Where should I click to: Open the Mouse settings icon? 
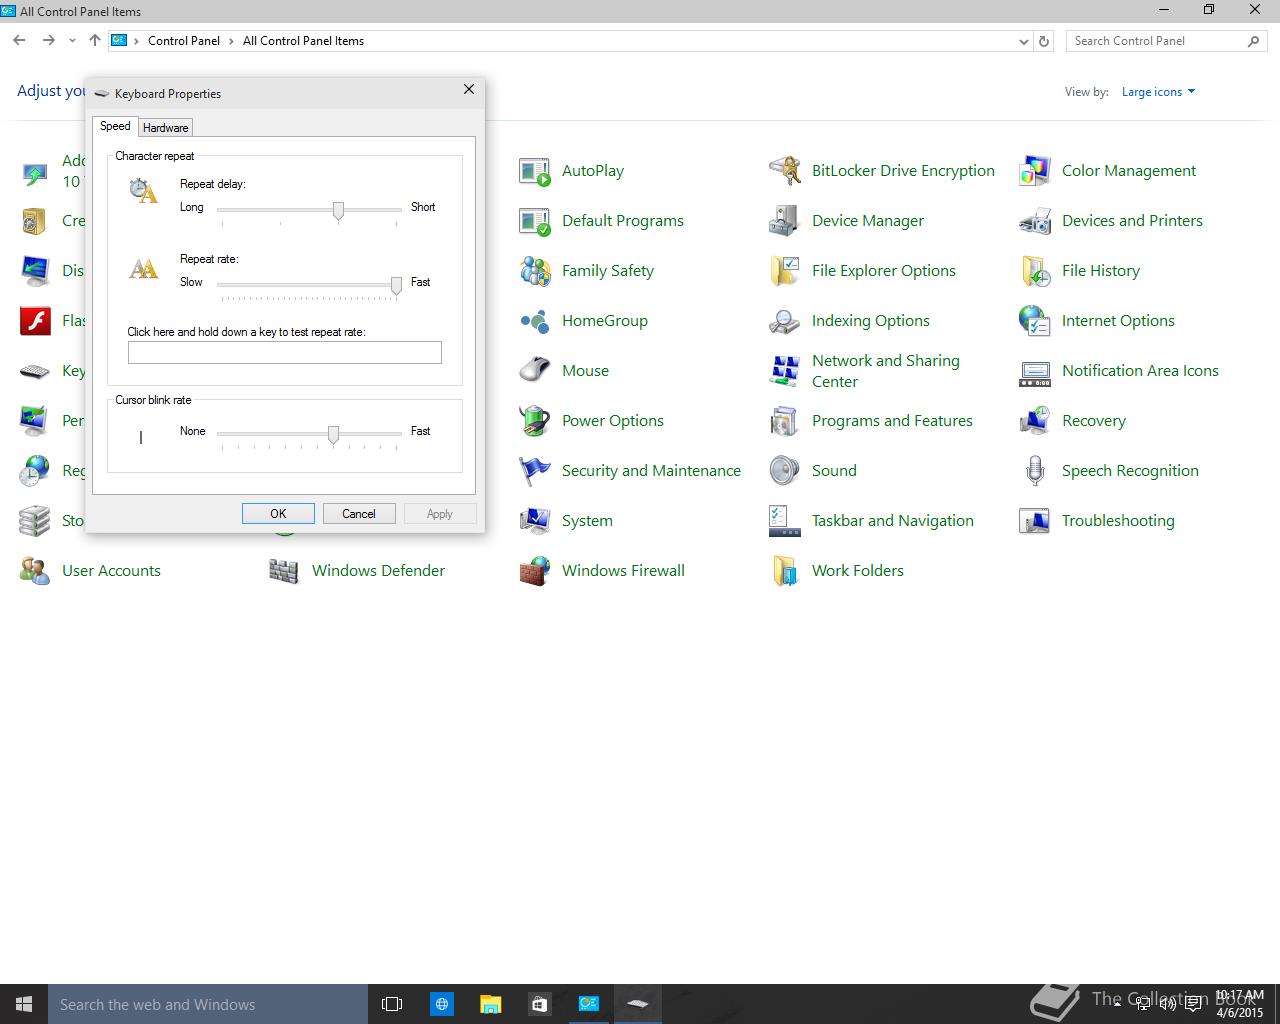tap(535, 371)
